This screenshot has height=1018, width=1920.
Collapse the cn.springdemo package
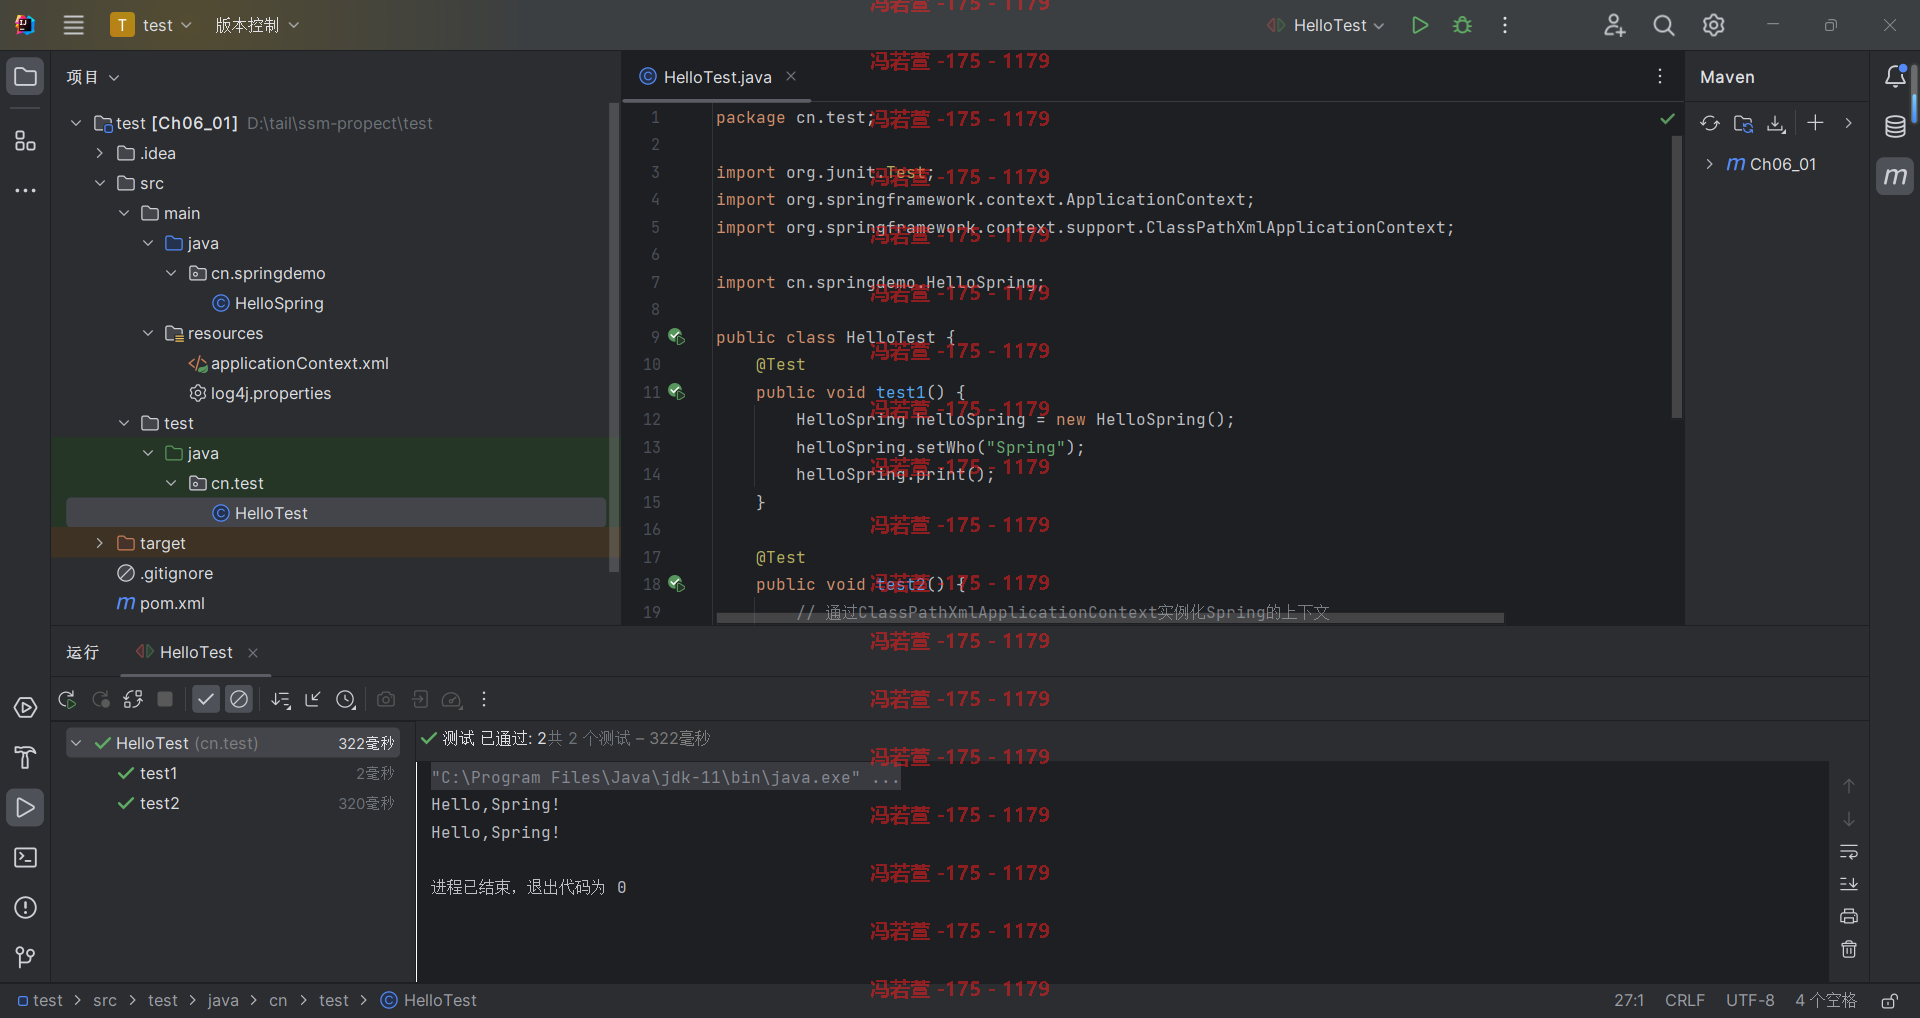(x=171, y=273)
